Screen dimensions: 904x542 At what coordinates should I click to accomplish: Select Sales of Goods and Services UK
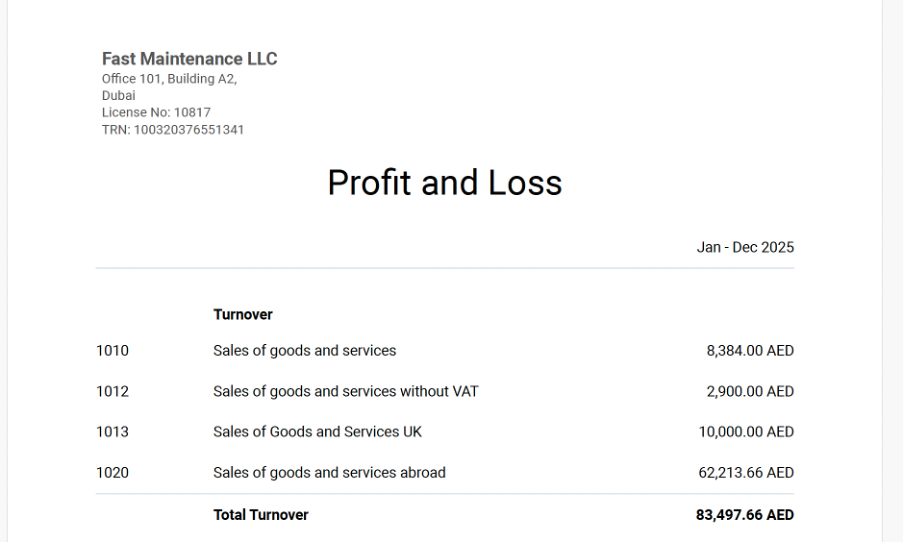pos(317,432)
